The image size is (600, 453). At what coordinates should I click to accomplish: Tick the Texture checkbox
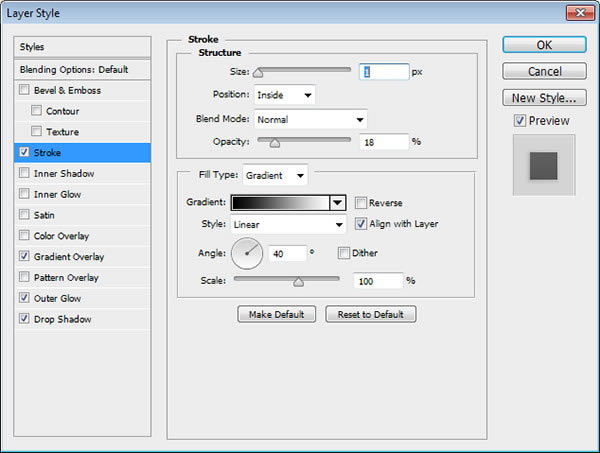(36, 131)
